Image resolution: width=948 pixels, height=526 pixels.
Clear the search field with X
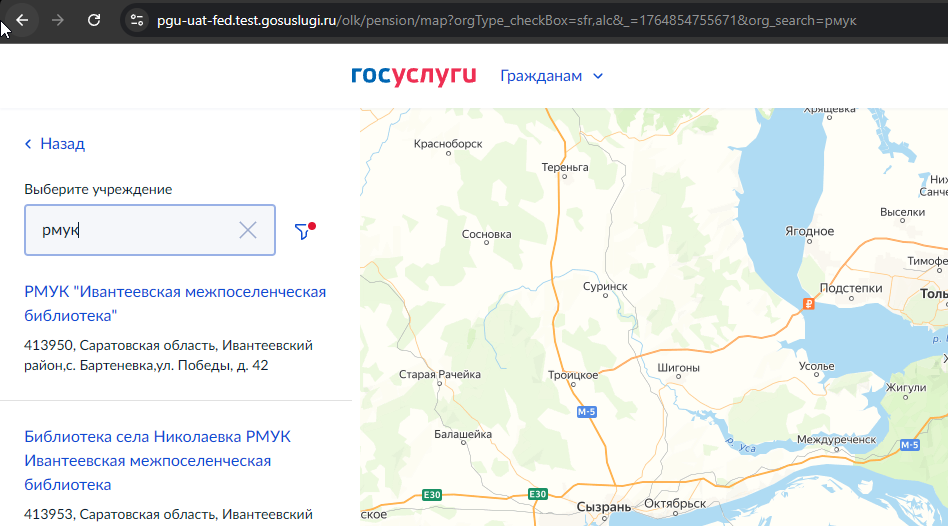click(x=248, y=230)
